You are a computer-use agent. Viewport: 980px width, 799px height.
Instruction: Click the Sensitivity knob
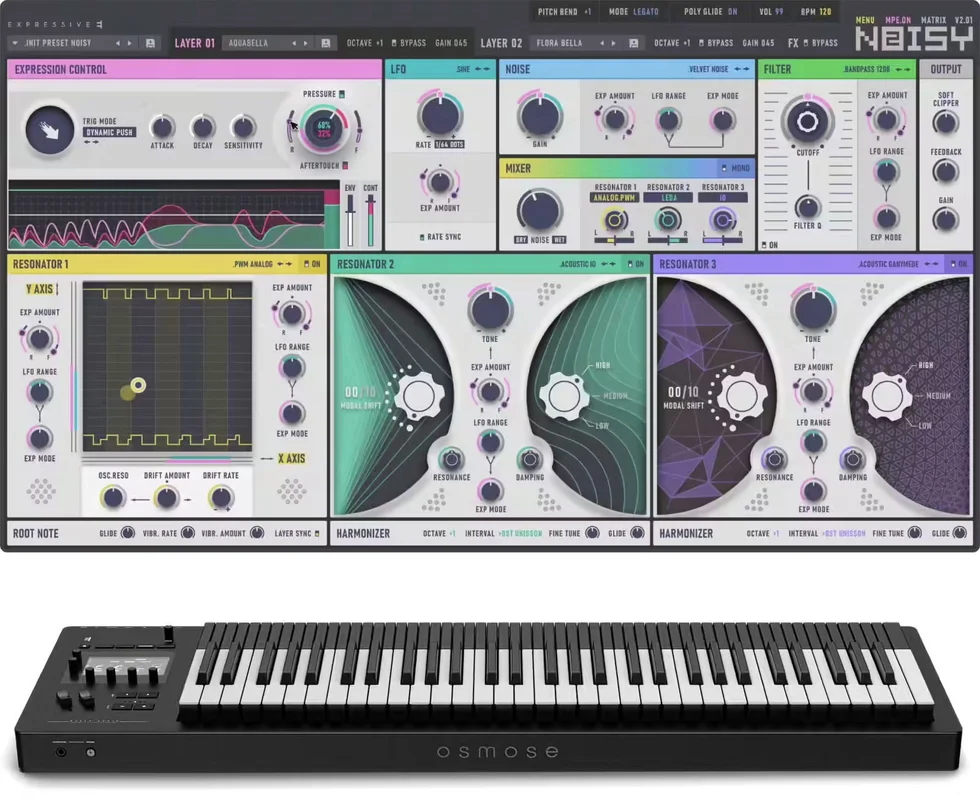(x=242, y=128)
